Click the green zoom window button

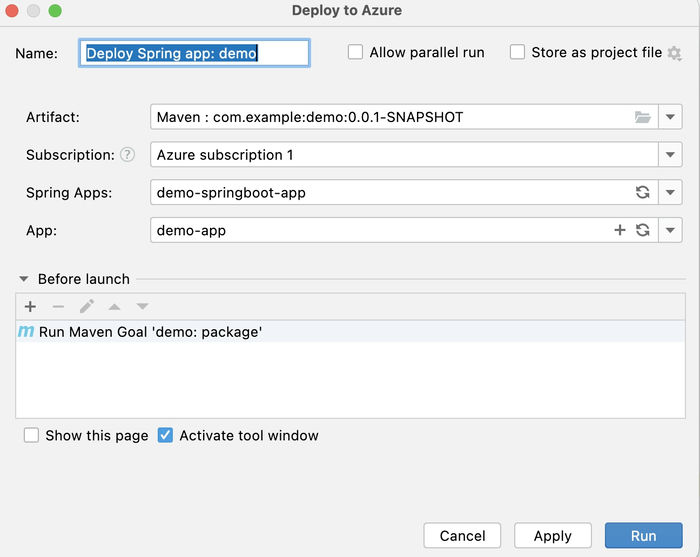(x=55, y=11)
